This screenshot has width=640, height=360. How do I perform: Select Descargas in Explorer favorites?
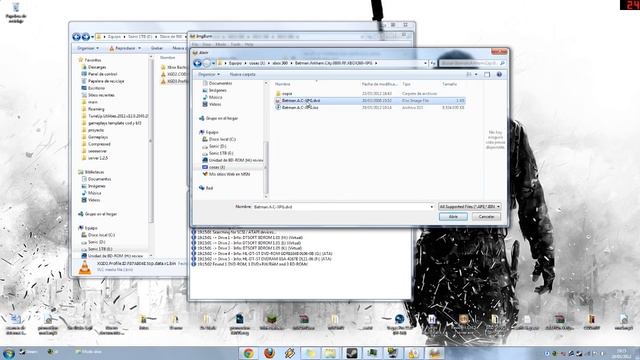pos(97,67)
